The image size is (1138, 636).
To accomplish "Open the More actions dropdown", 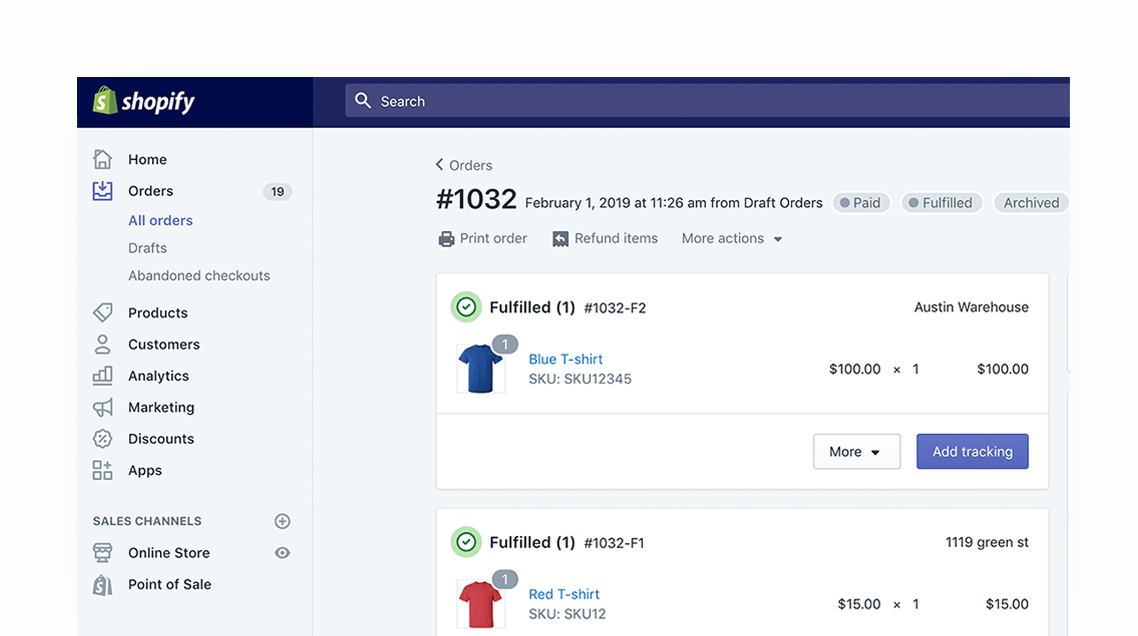I will pyautogui.click(x=731, y=238).
